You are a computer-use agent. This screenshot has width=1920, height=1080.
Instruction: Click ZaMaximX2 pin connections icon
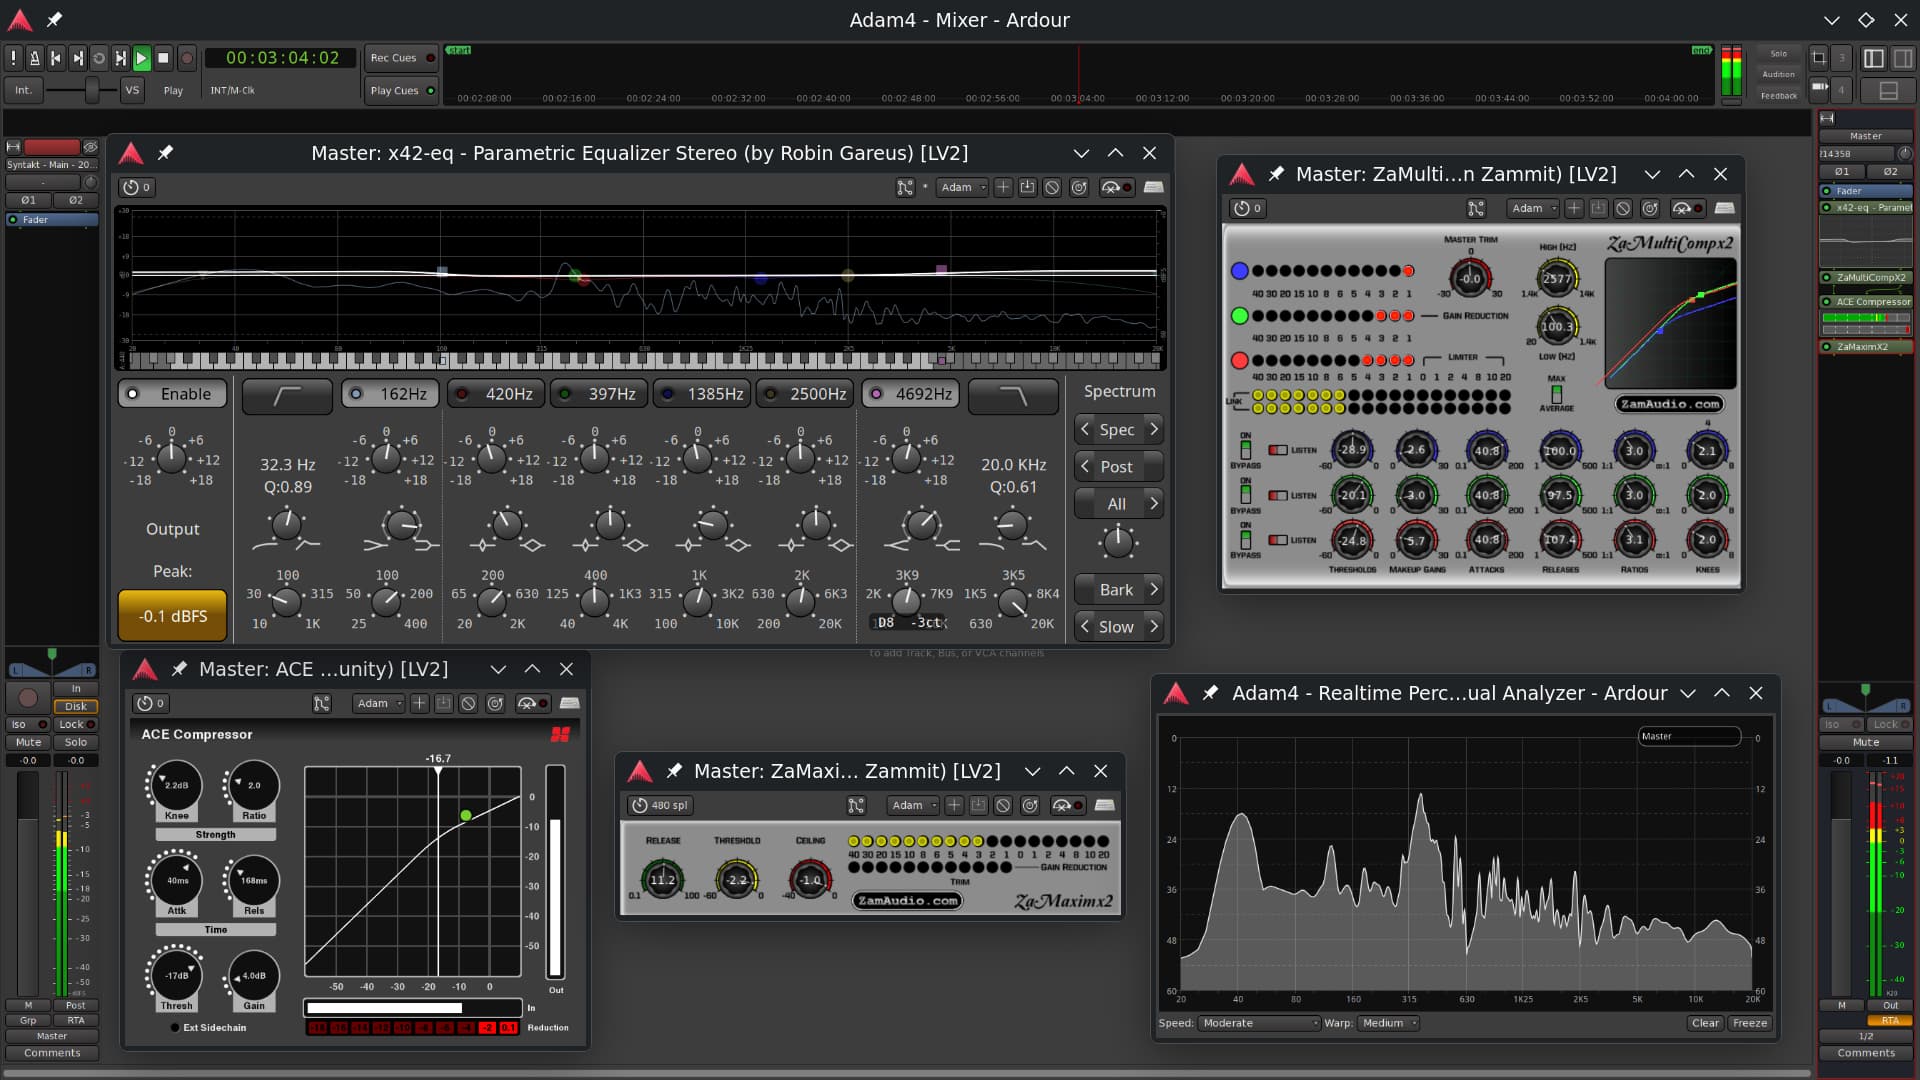856,805
